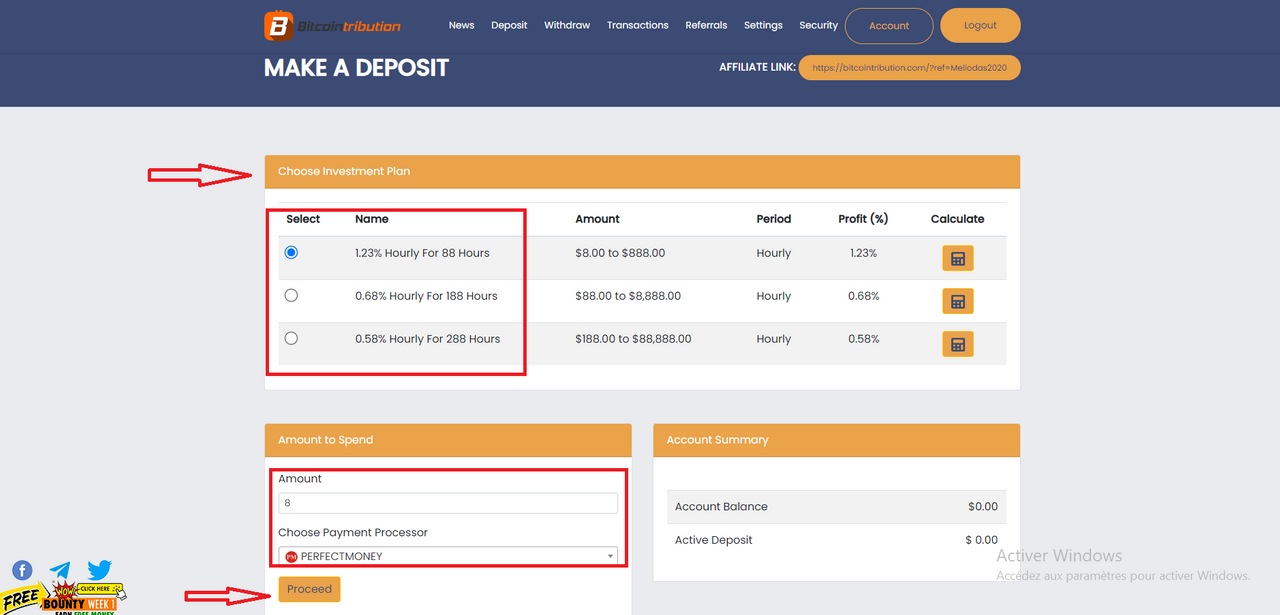Click the Amount input field
The height and width of the screenshot is (615, 1280).
point(448,503)
